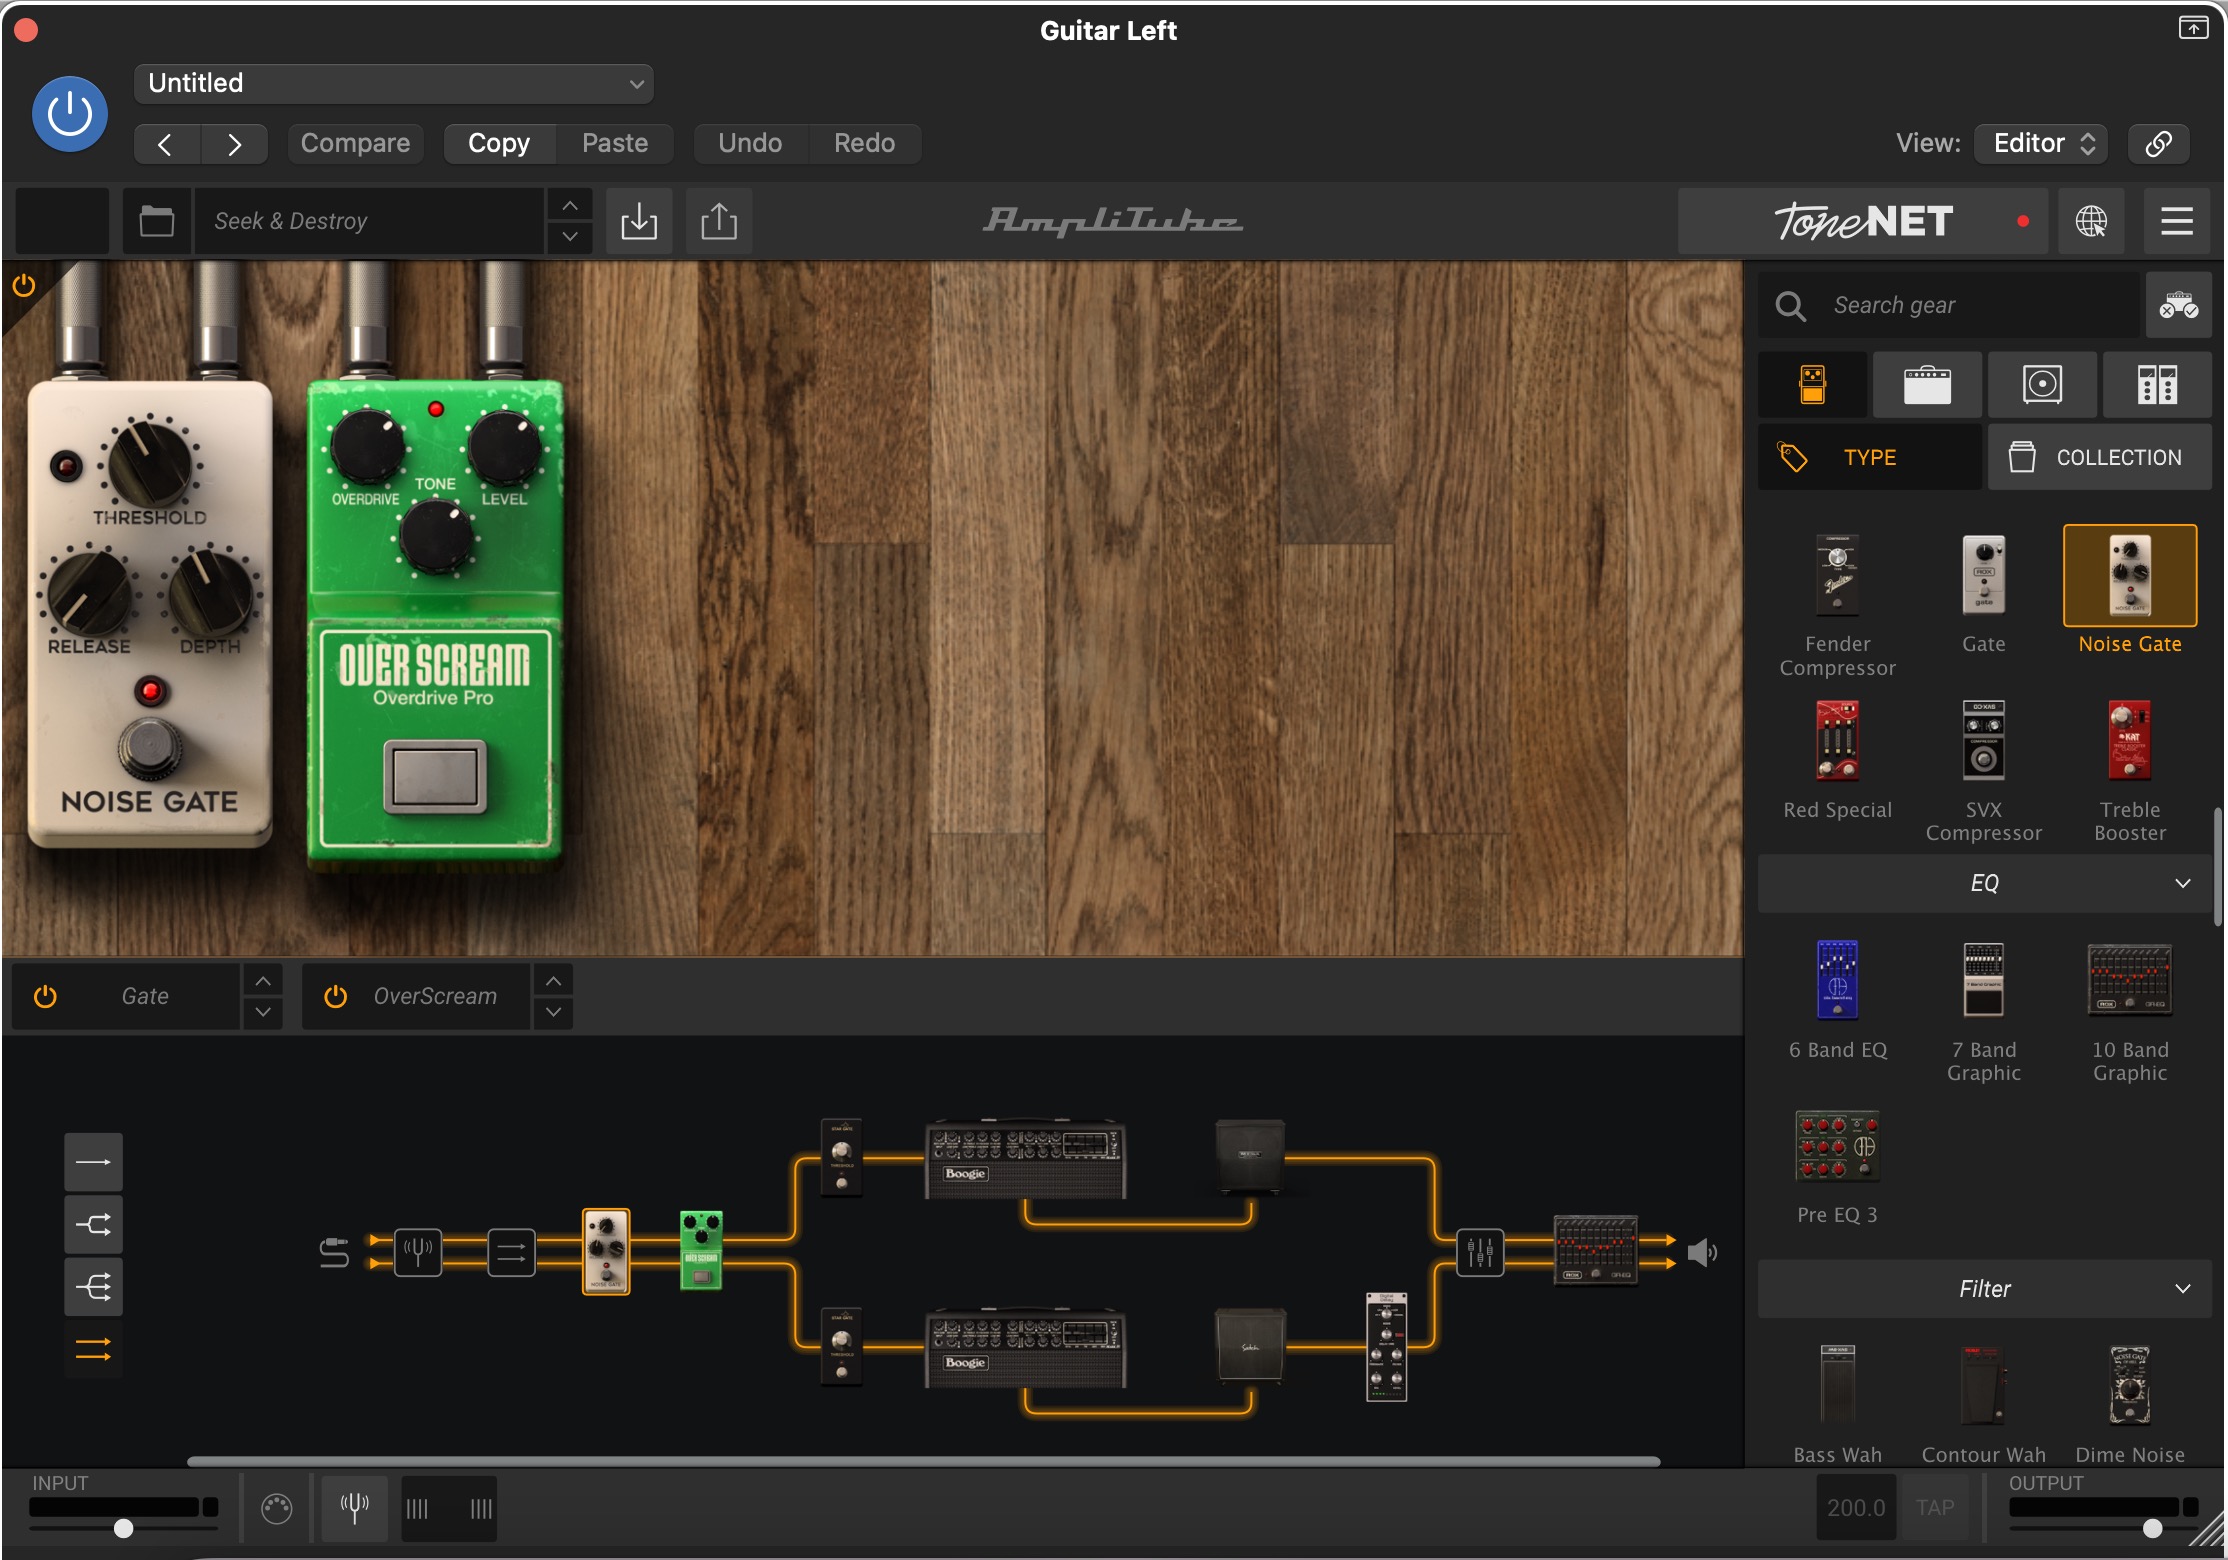Click the Copy button

pos(499,143)
